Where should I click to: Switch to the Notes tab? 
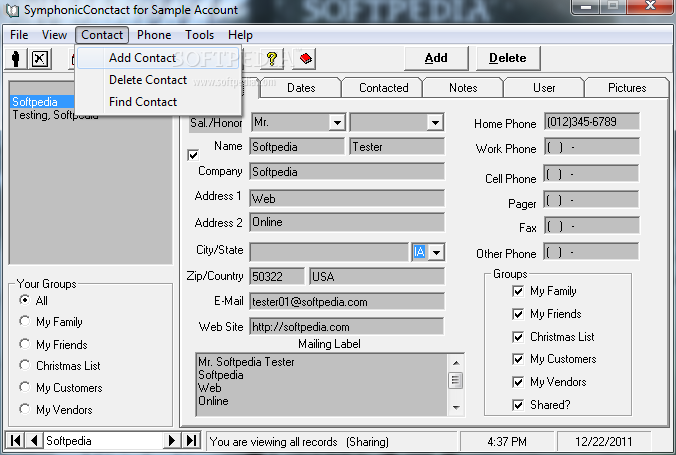(x=463, y=88)
